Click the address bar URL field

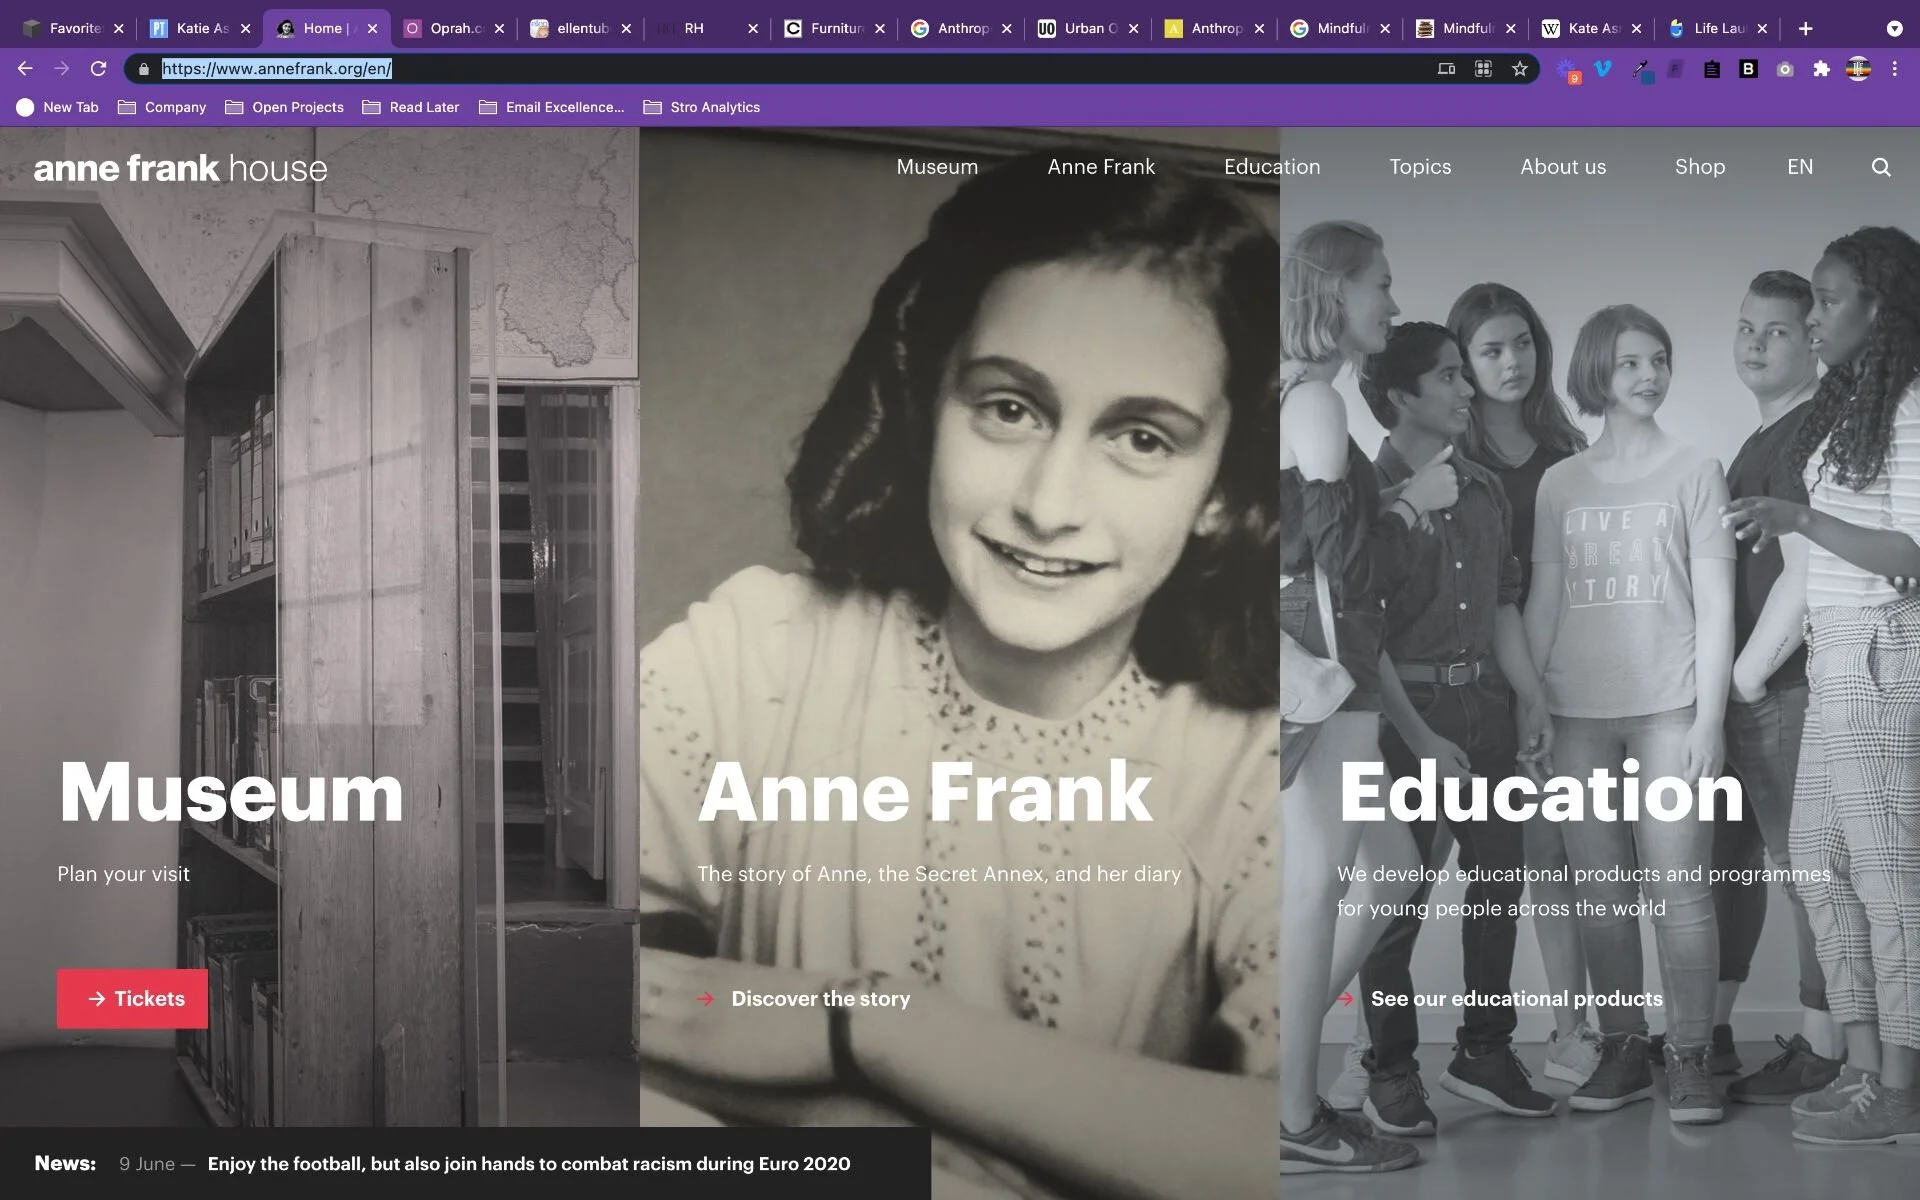[700, 69]
